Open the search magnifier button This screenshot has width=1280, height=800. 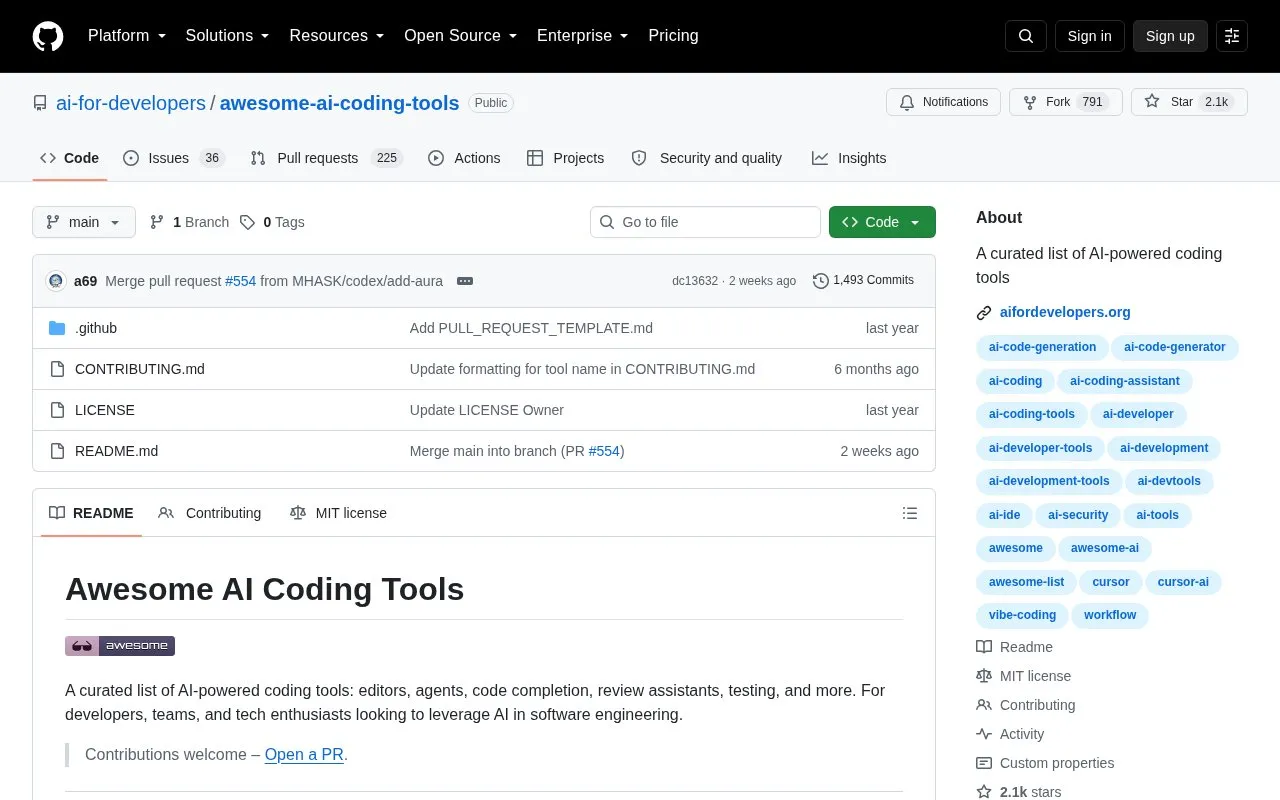1026,36
